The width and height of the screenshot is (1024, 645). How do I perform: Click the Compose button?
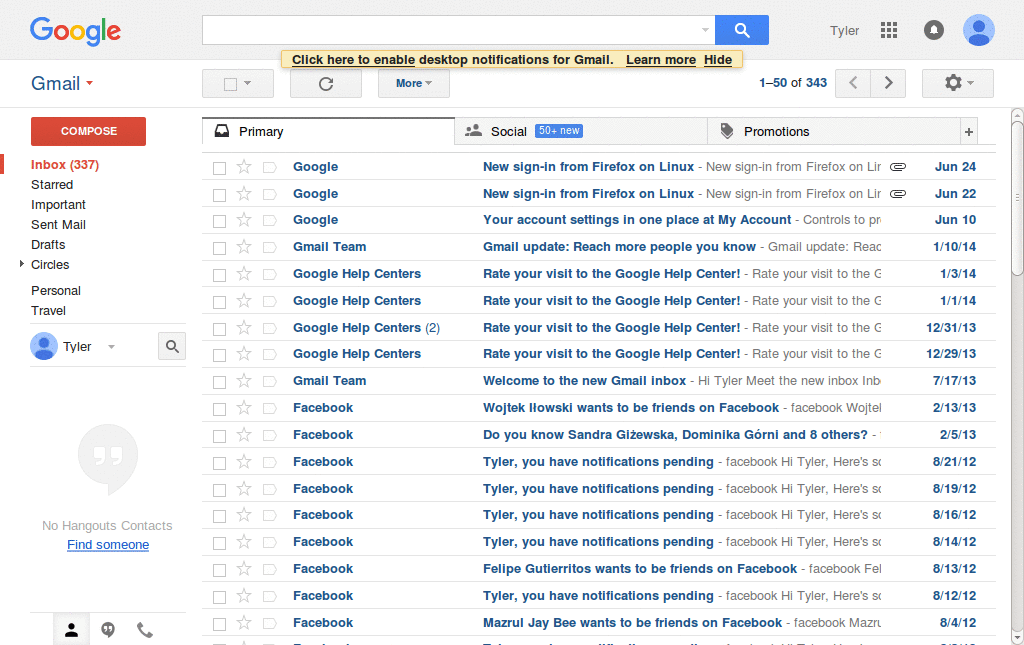click(x=87, y=131)
